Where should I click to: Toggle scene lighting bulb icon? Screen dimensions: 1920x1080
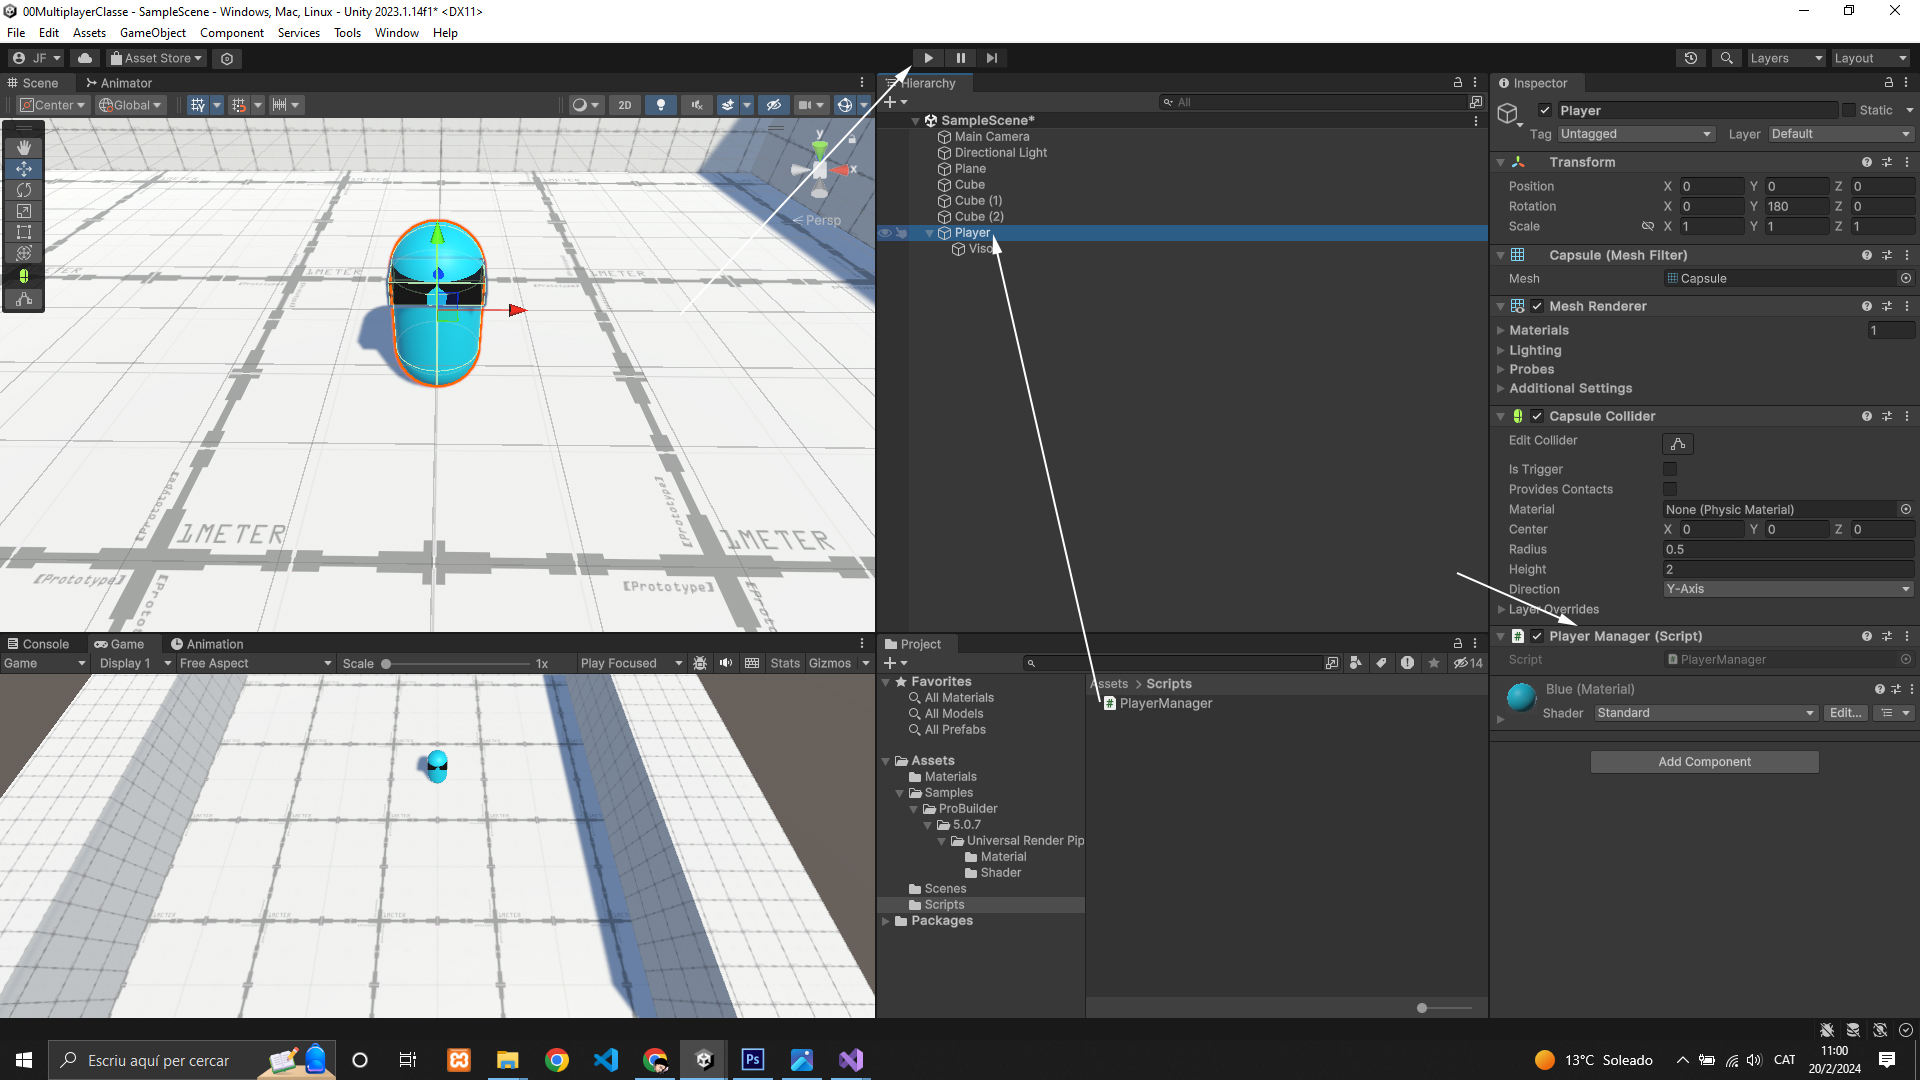tap(660, 105)
